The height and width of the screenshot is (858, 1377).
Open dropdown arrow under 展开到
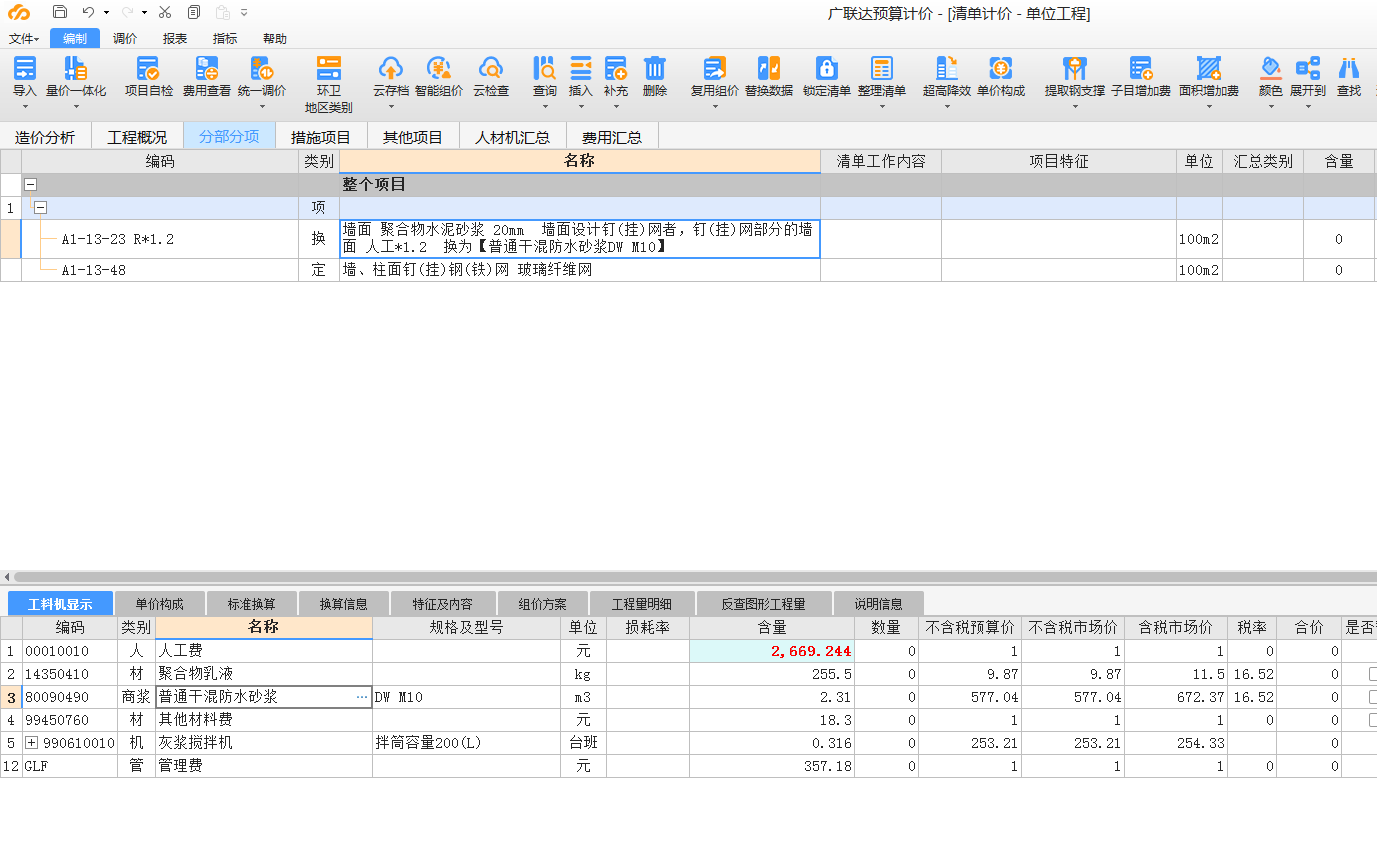coord(1308,106)
